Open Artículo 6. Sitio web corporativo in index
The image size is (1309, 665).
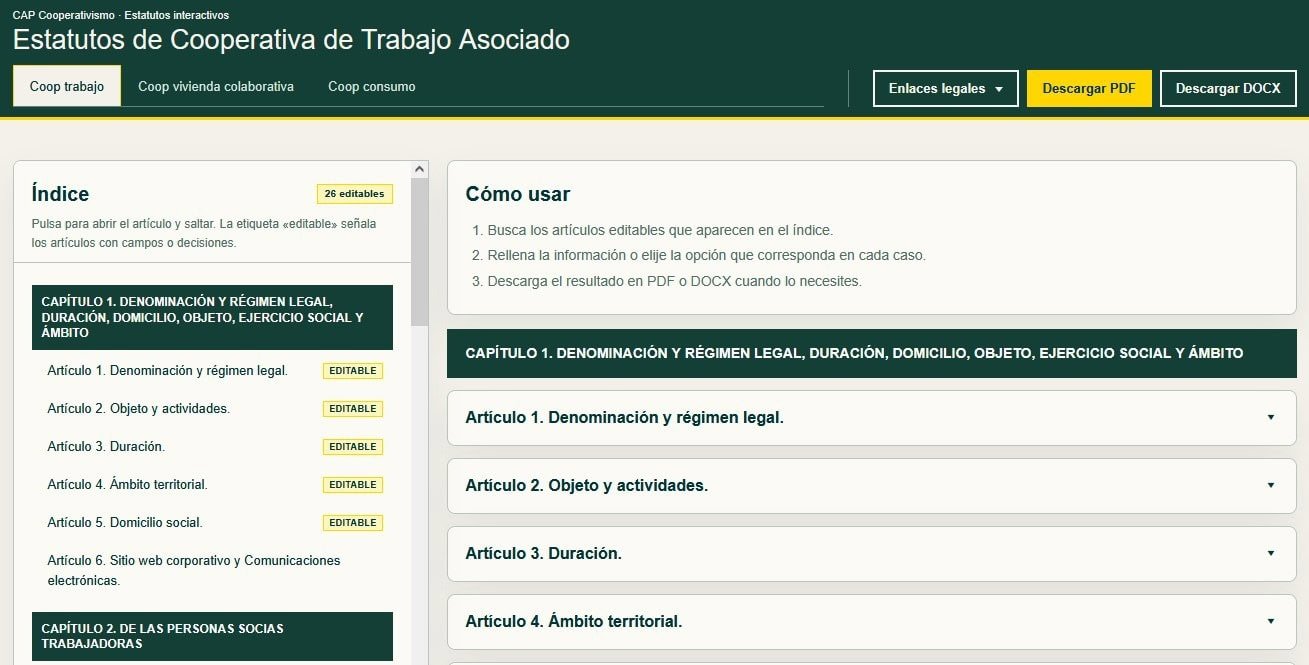click(194, 570)
